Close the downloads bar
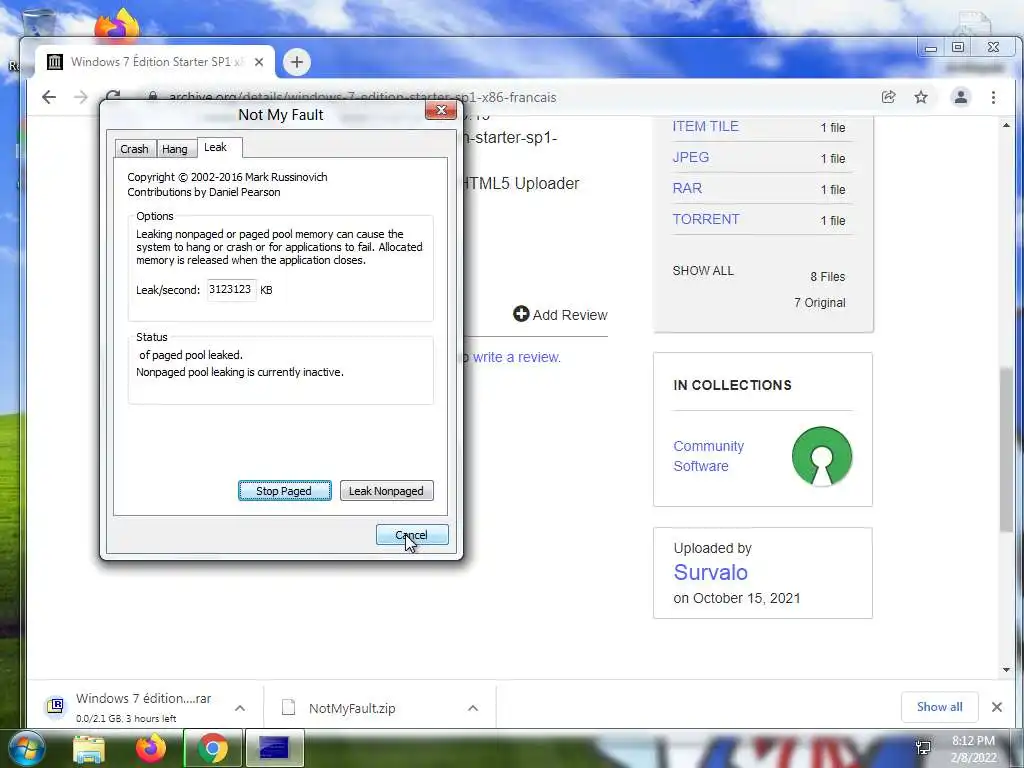Image resolution: width=1024 pixels, height=768 pixels. point(997,707)
